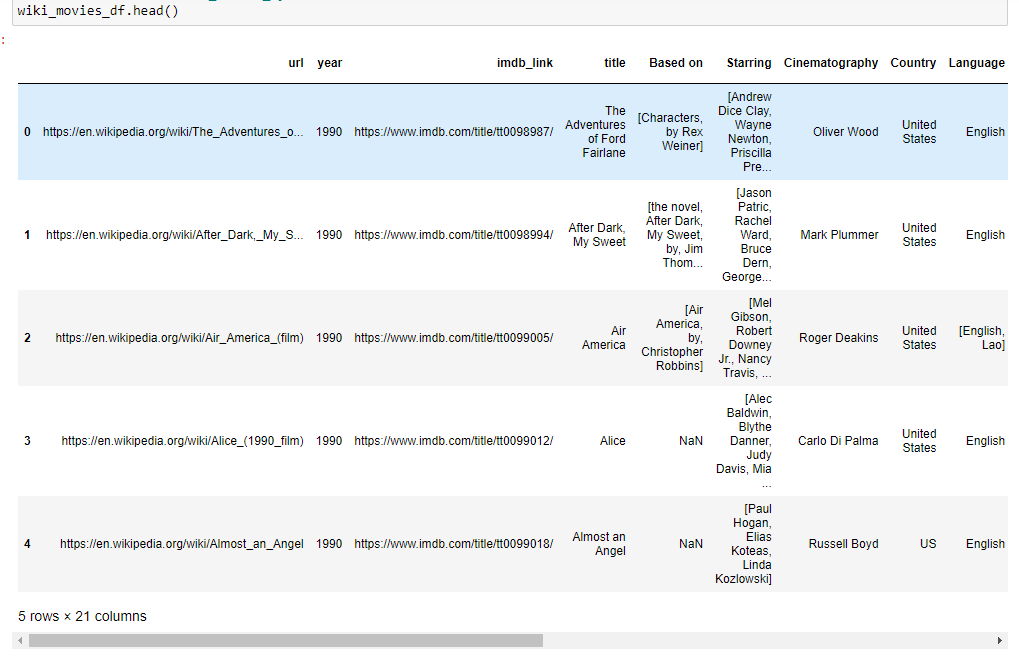This screenshot has width=1019, height=658.
Task: Click the '[English, Lao]' language cell
Action: 982,338
